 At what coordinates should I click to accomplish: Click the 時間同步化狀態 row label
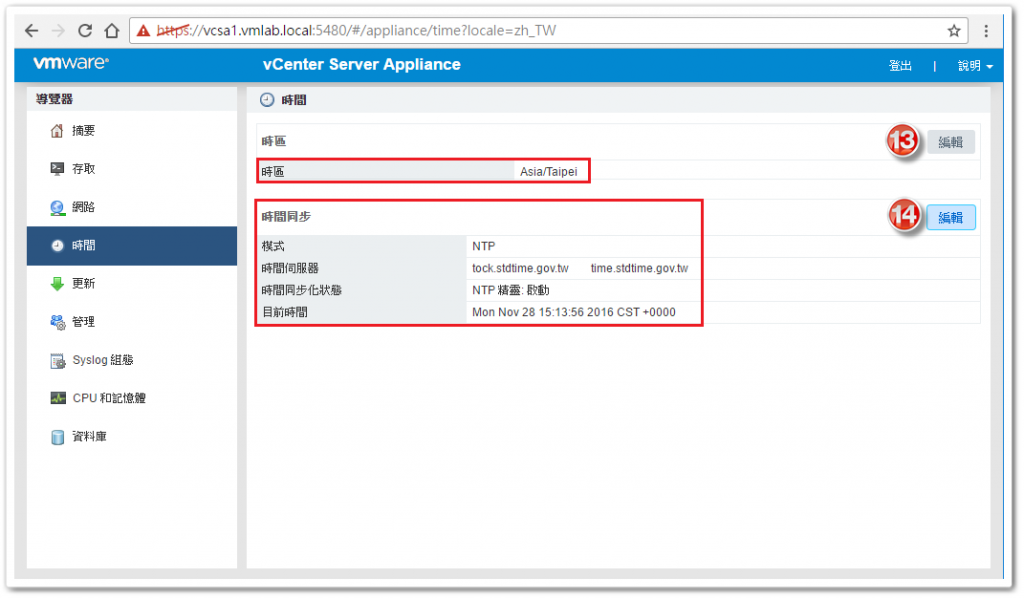pos(301,290)
